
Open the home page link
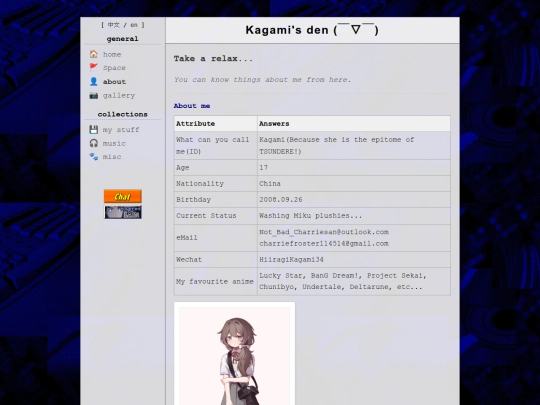[112, 54]
